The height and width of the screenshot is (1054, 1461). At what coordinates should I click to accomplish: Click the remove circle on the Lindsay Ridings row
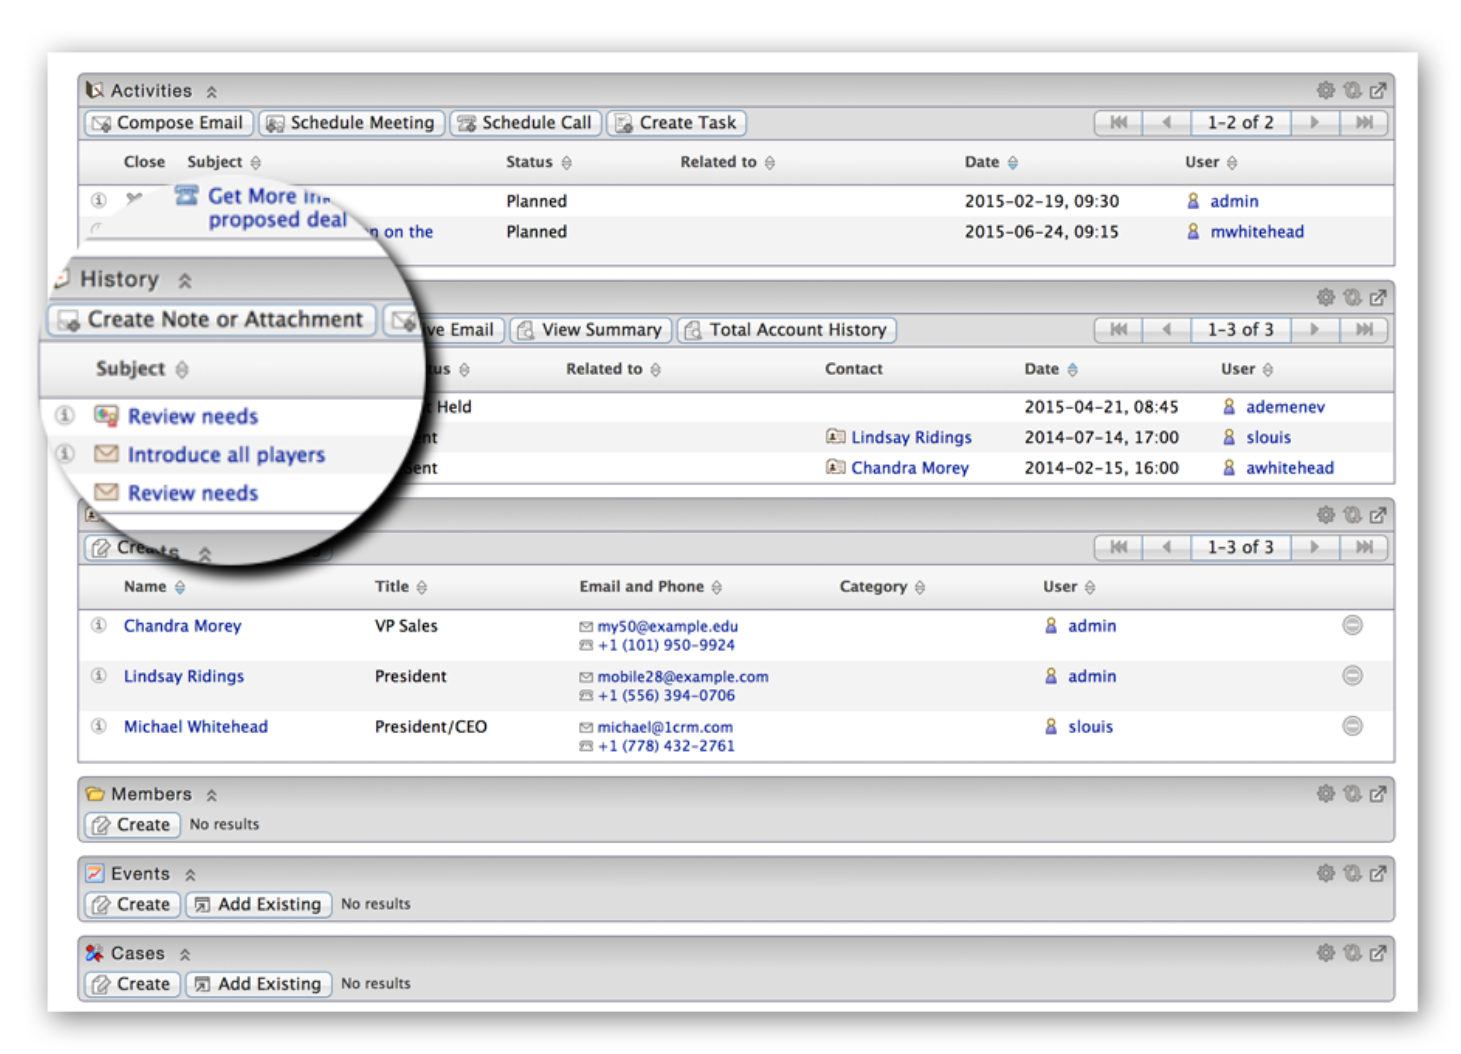pos(1353,676)
